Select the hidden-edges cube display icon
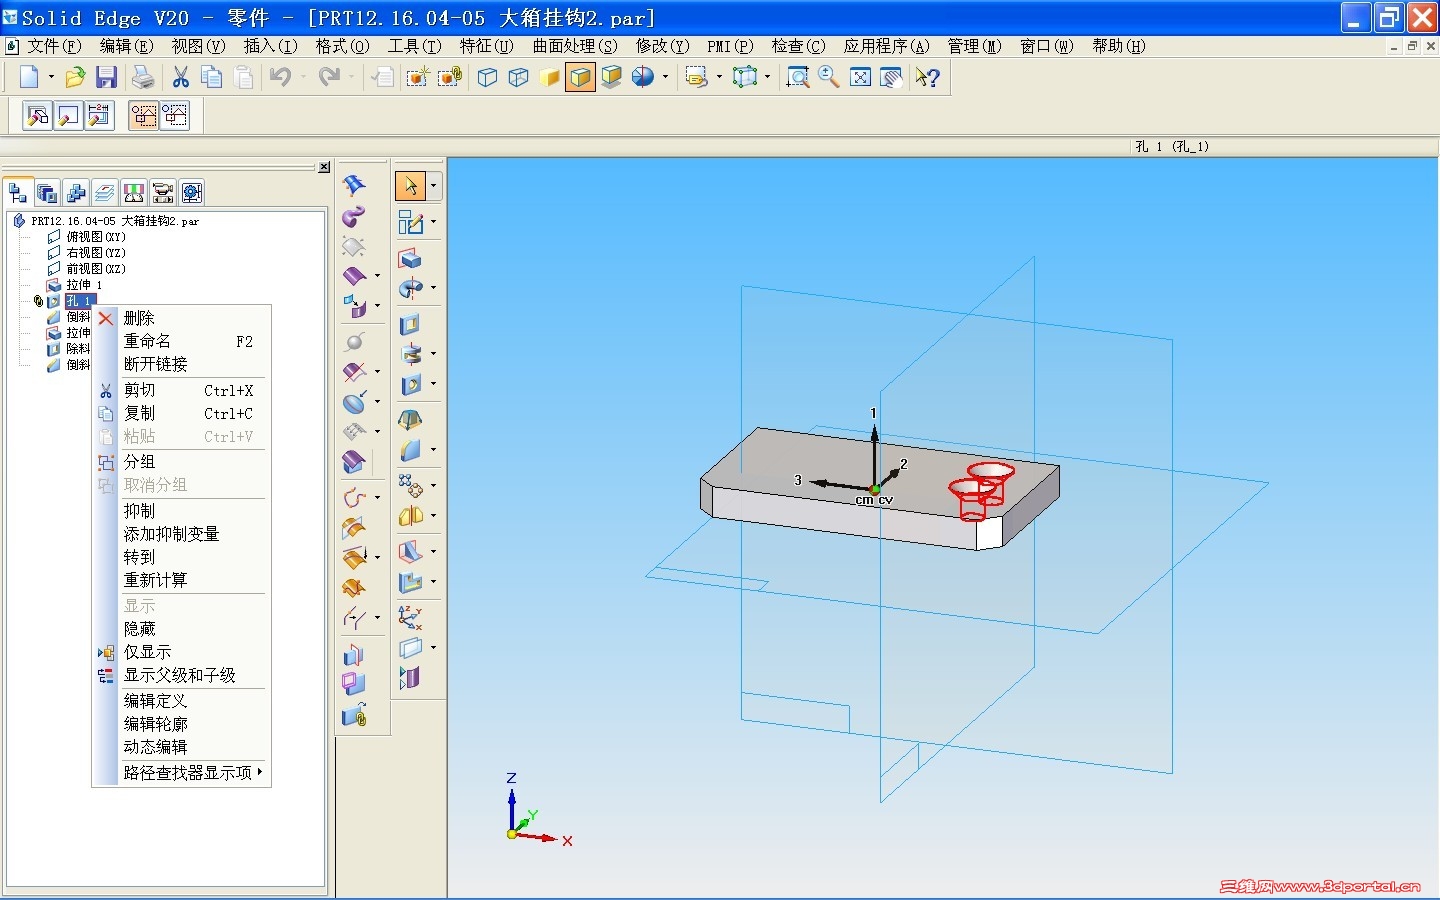The image size is (1440, 900). tap(518, 77)
